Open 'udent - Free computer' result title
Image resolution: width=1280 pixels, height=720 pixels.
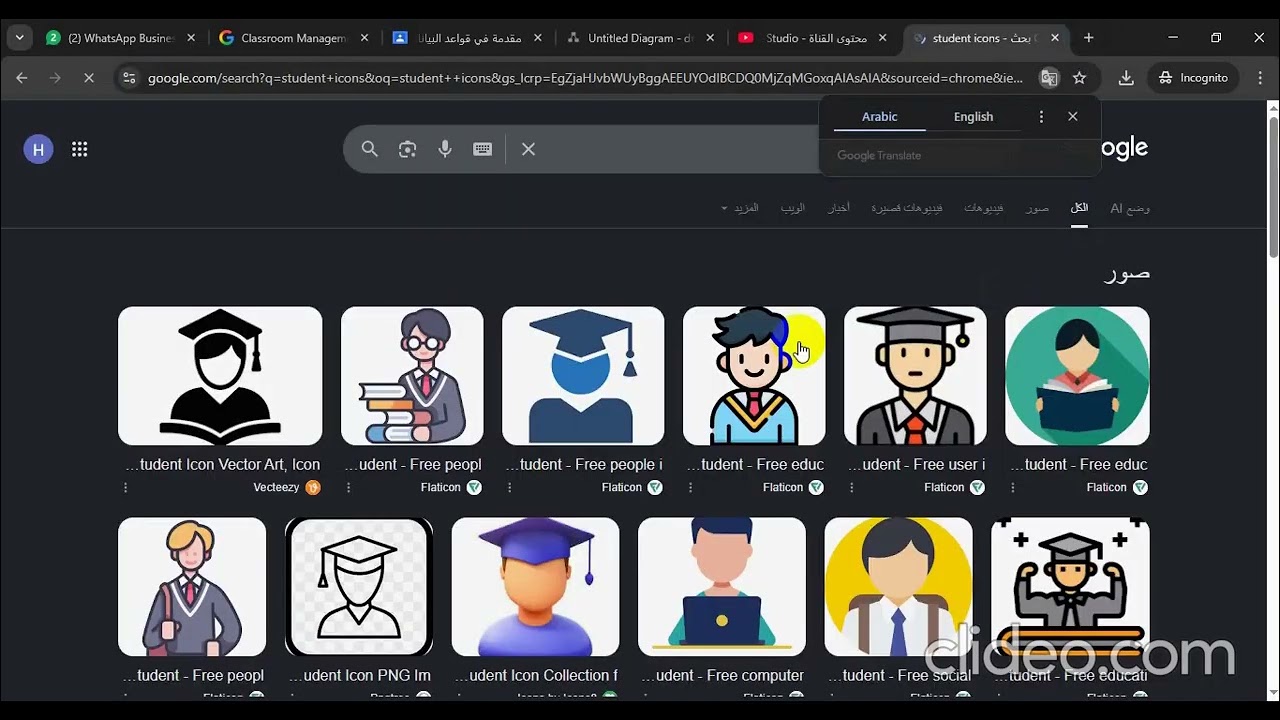point(723,675)
